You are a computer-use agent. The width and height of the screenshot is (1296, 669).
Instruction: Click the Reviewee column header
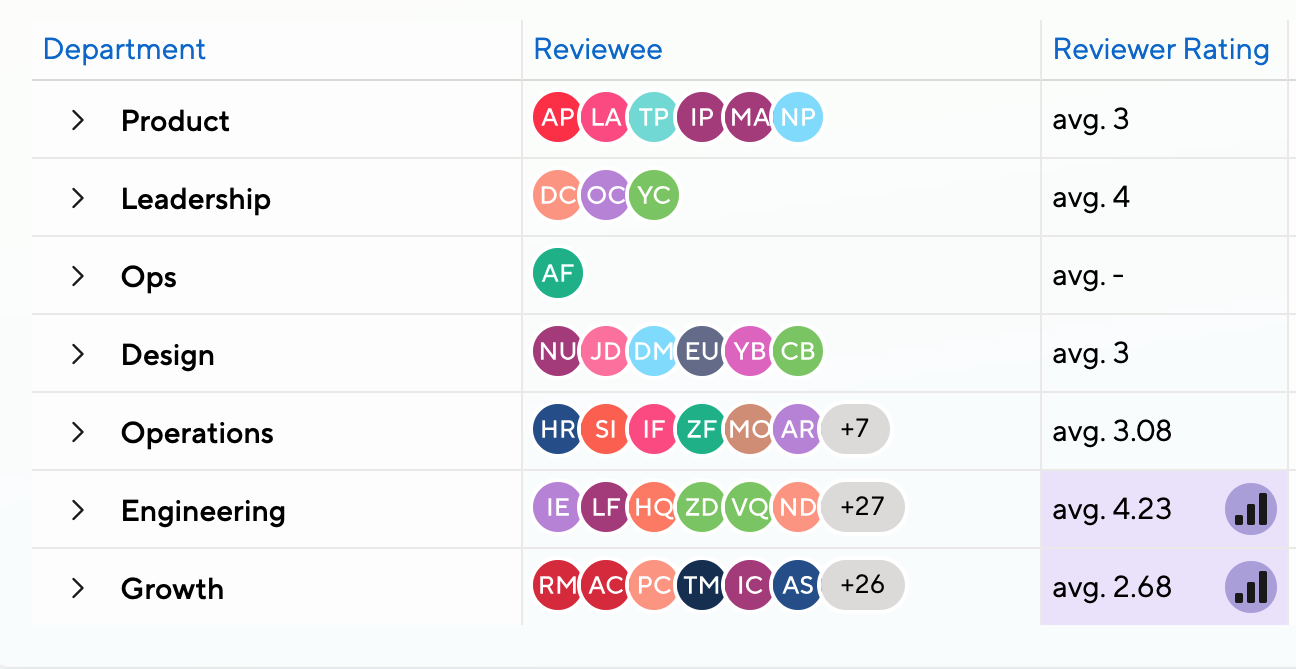click(598, 49)
